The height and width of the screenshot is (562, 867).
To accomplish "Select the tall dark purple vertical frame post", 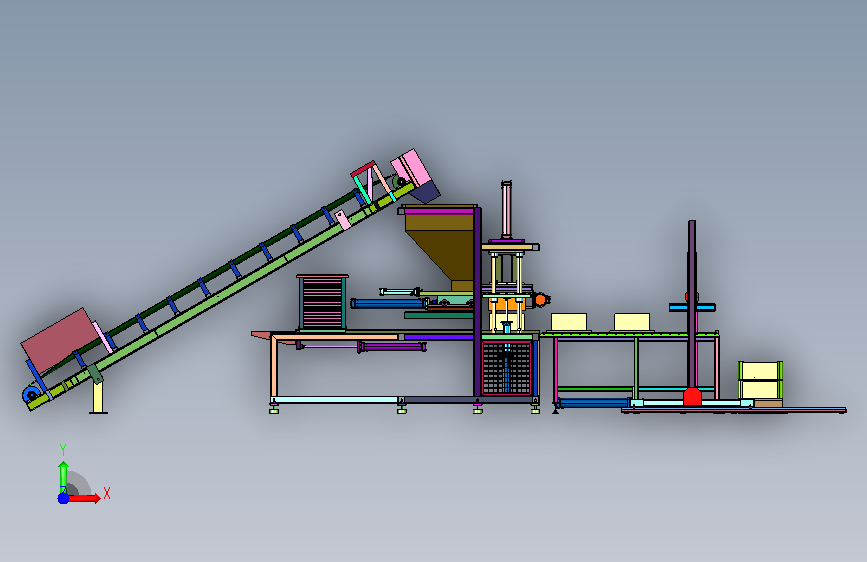I will pyautogui.click(x=477, y=302).
